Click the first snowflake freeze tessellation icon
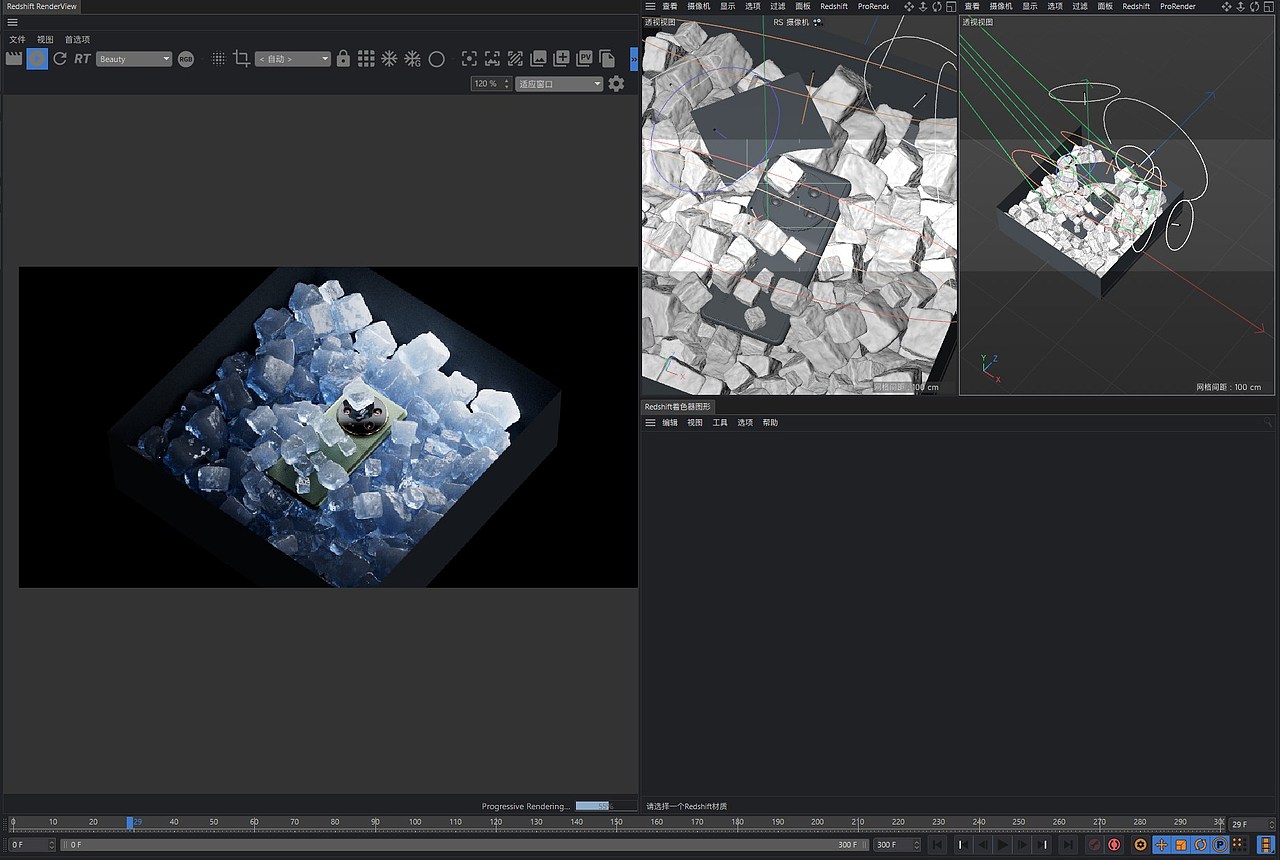The height and width of the screenshot is (860, 1280). pyautogui.click(x=390, y=59)
